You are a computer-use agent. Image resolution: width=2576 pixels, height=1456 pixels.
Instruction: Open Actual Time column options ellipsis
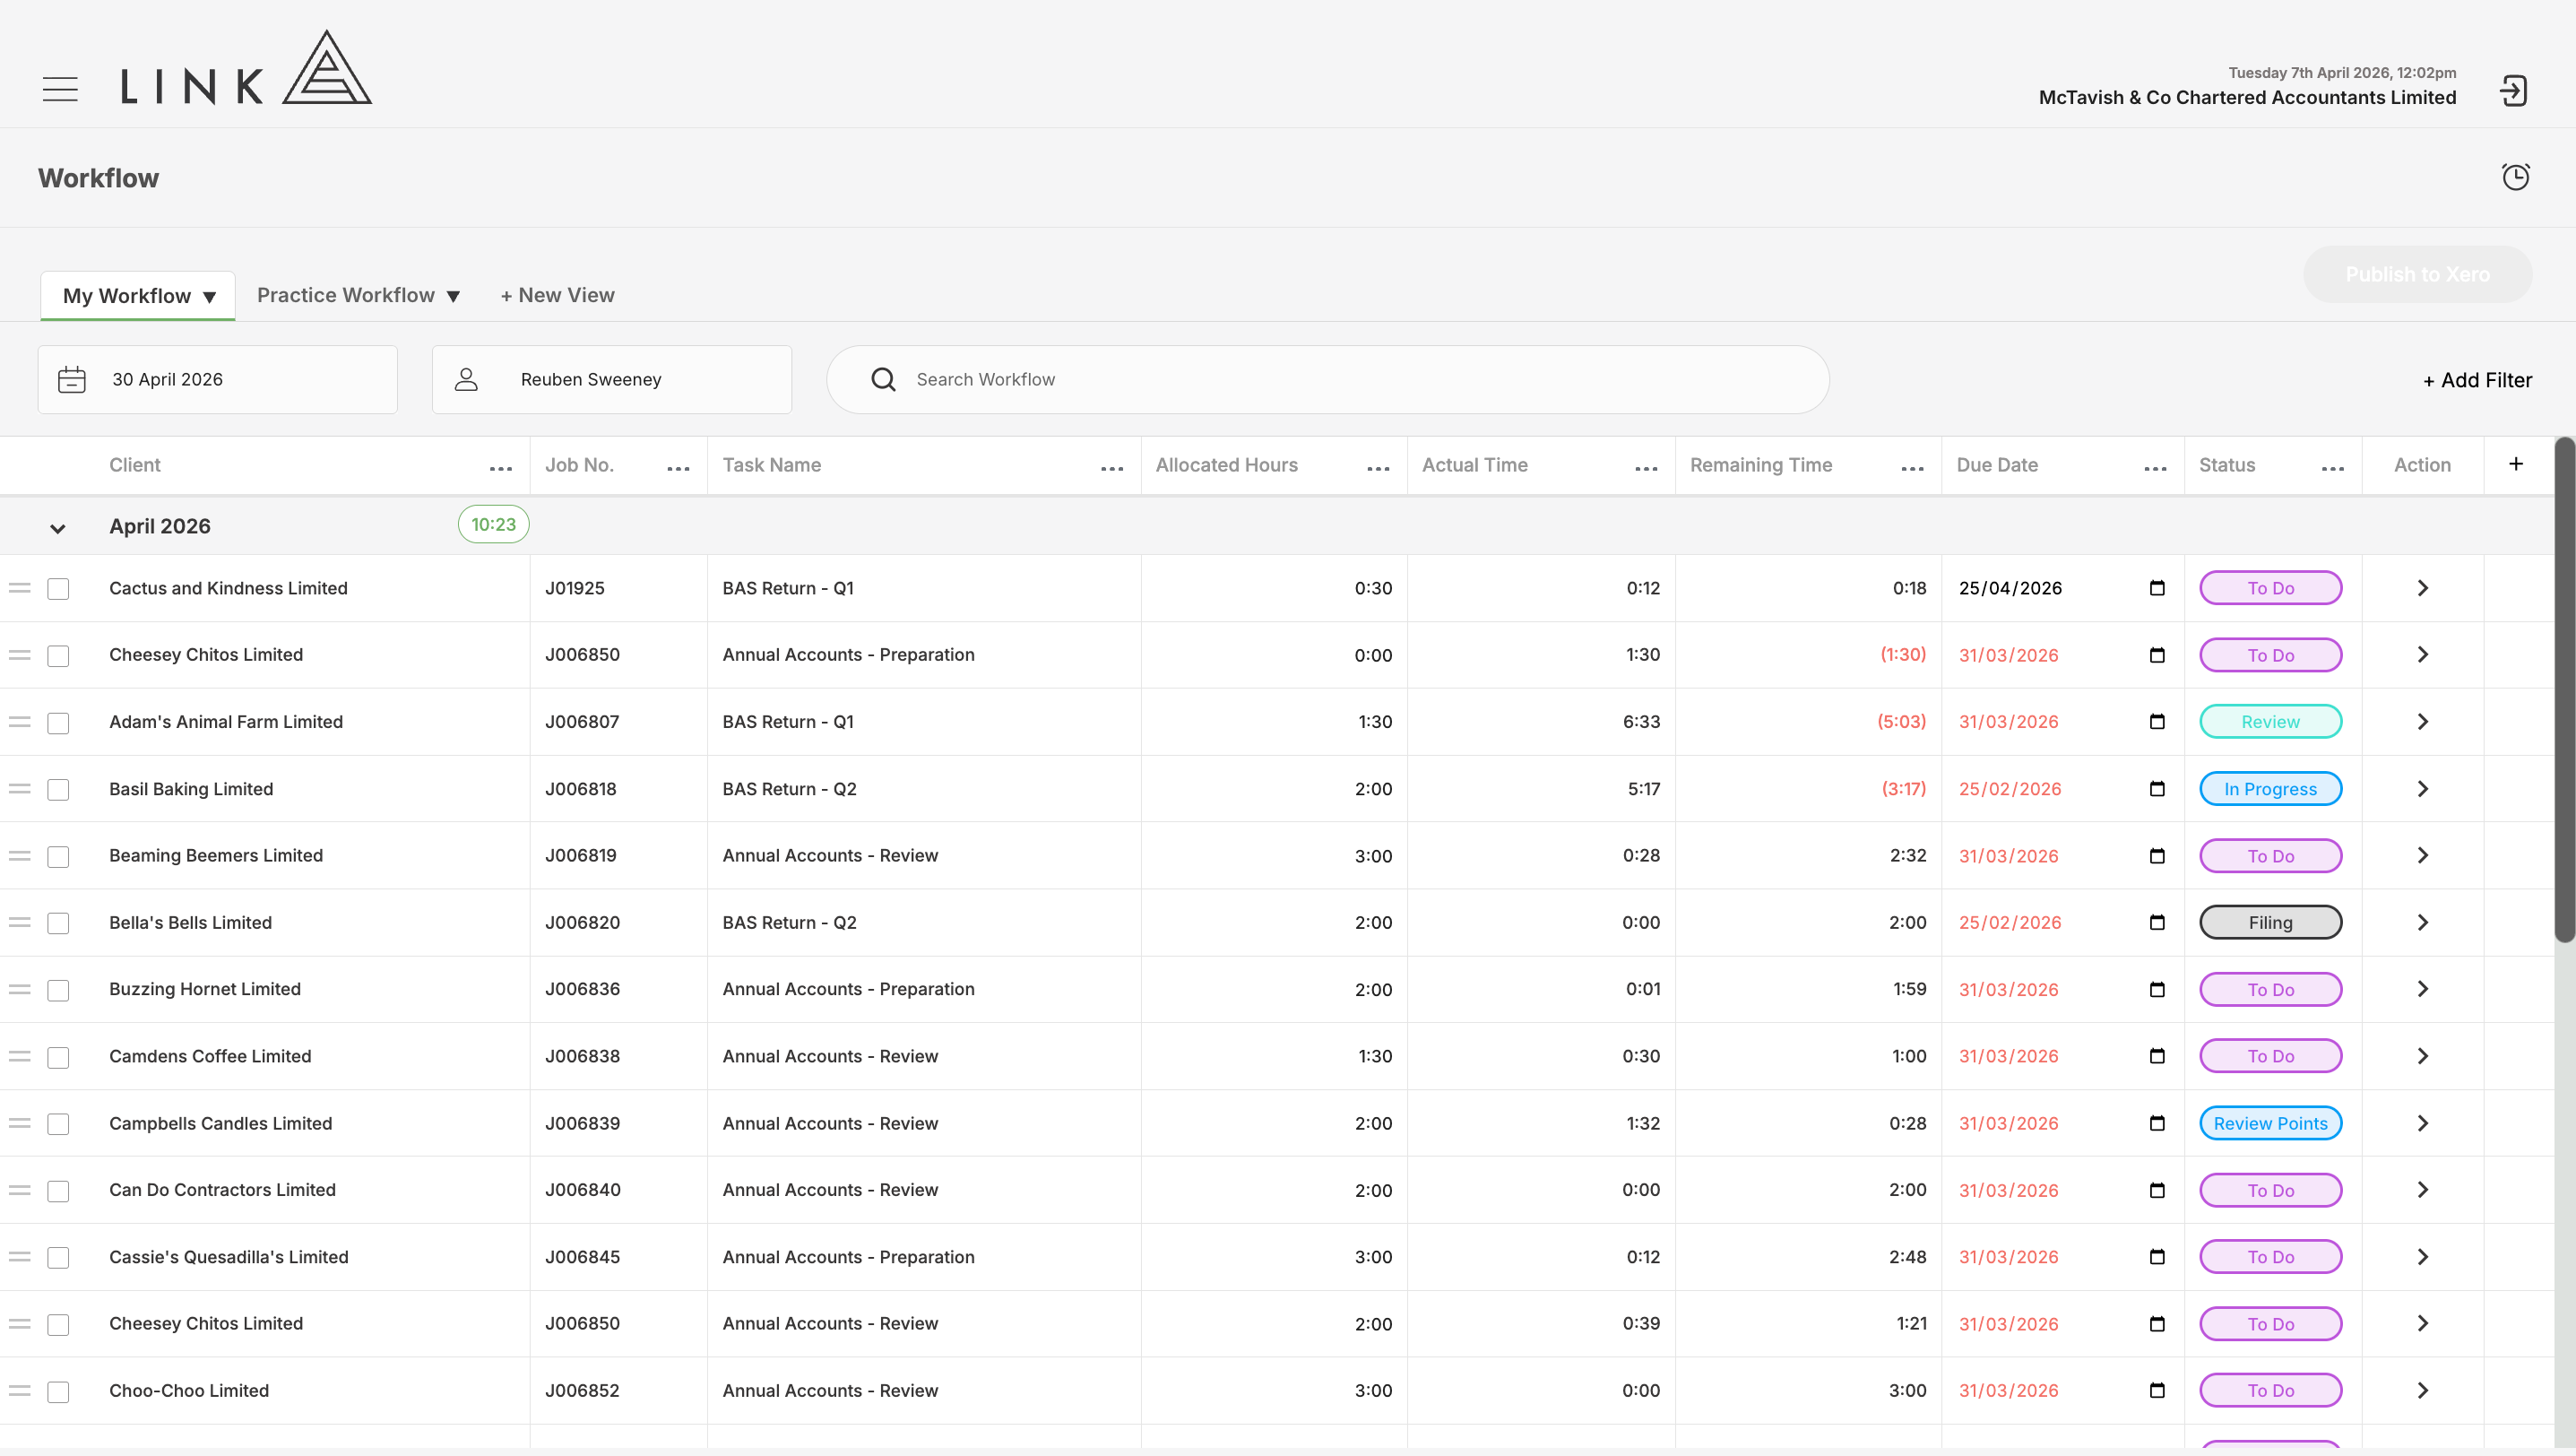1646,468
